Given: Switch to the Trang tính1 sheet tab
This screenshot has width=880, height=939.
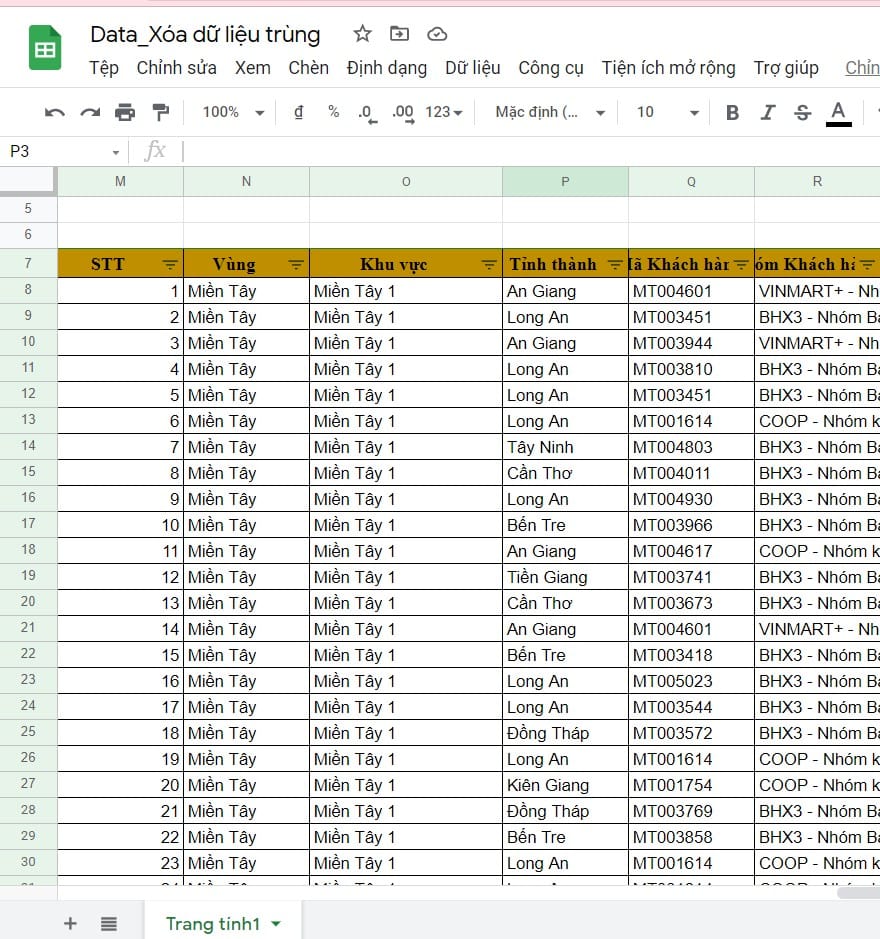Looking at the screenshot, I should tap(222, 923).
